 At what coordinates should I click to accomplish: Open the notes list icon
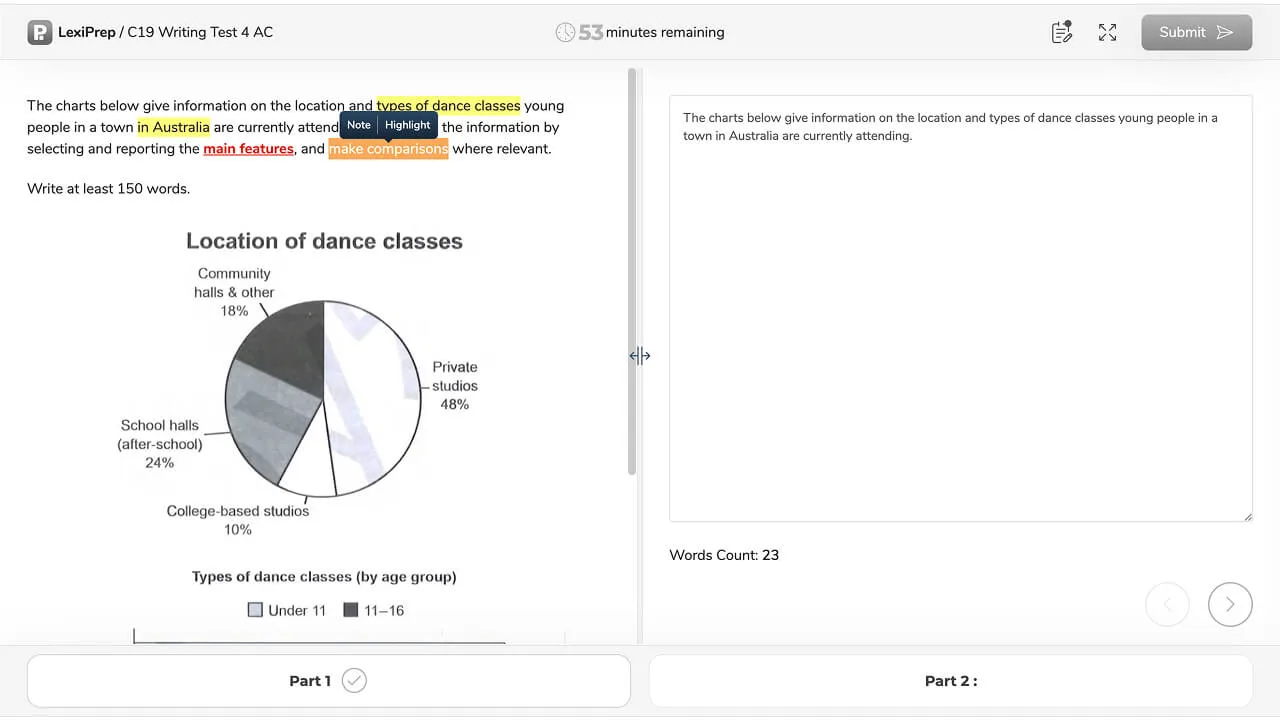[x=1061, y=32]
